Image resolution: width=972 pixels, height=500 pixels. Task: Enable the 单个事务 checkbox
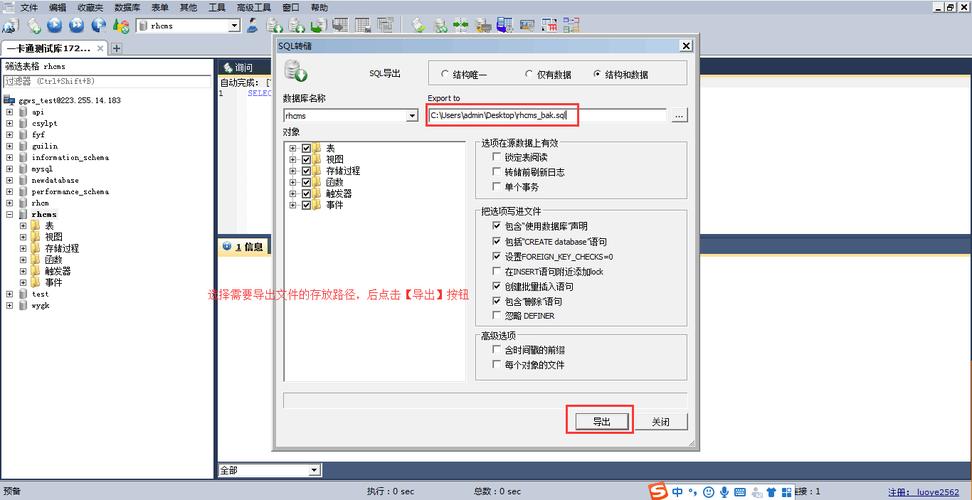(x=496, y=186)
